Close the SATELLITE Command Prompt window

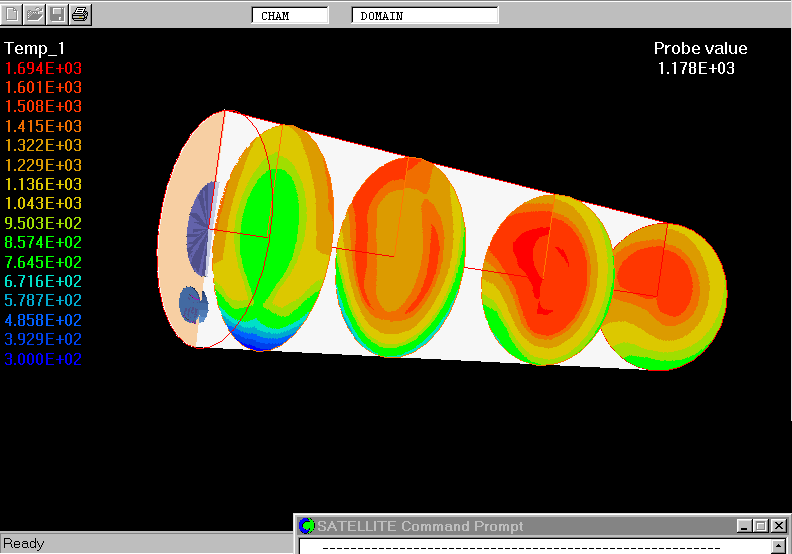778,526
